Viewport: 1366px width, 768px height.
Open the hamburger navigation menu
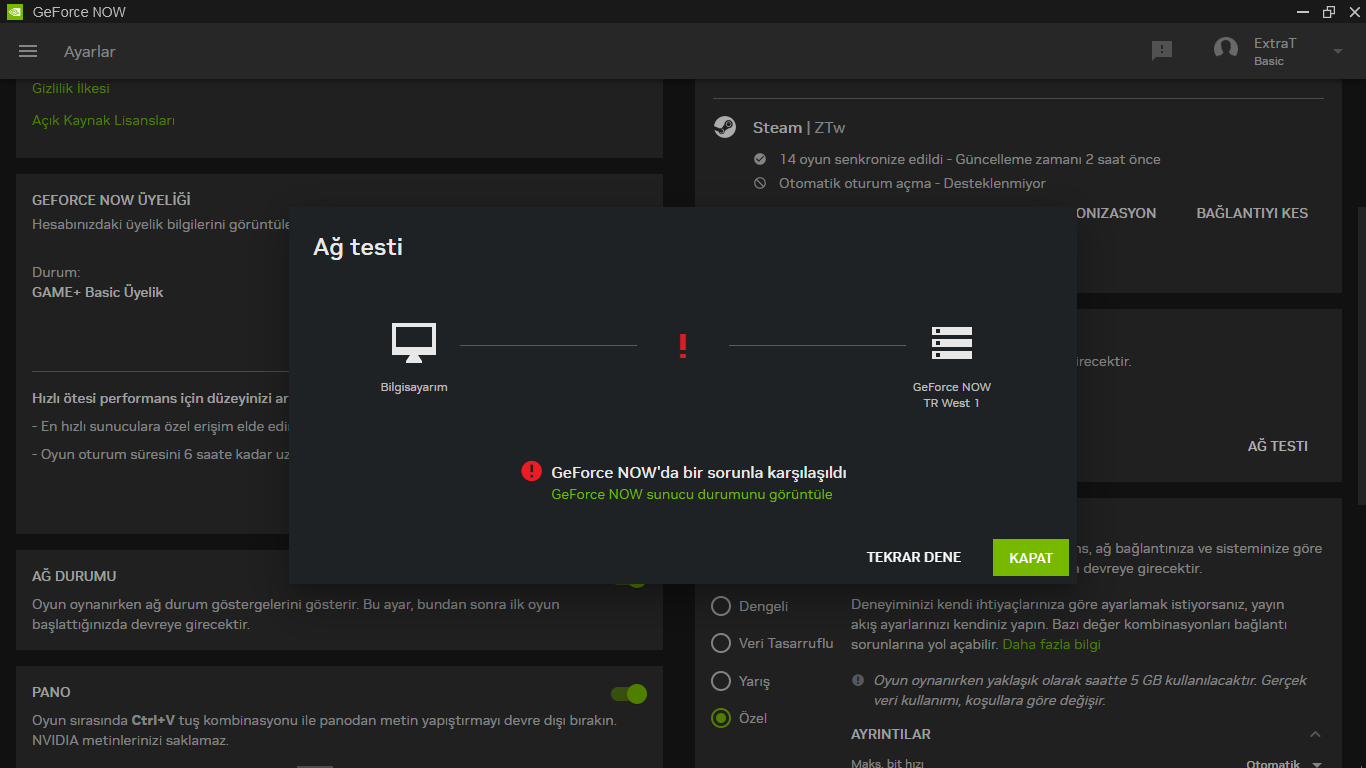28,51
